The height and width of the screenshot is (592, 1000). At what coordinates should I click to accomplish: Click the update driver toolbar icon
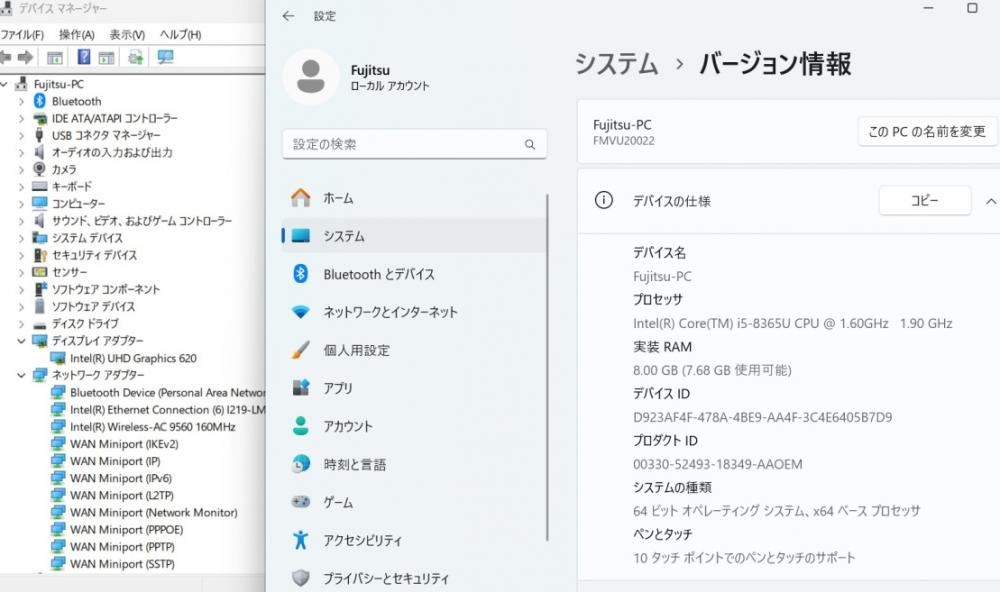coord(135,57)
